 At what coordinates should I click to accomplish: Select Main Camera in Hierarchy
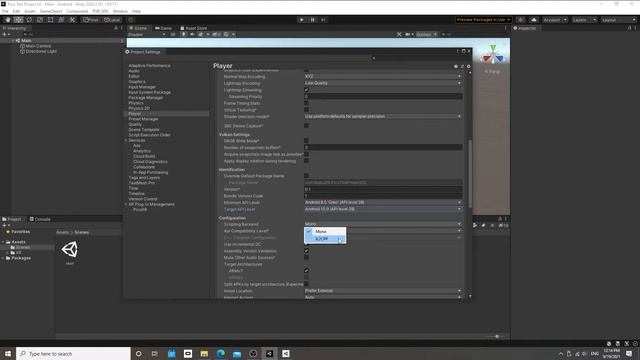tap(38, 46)
